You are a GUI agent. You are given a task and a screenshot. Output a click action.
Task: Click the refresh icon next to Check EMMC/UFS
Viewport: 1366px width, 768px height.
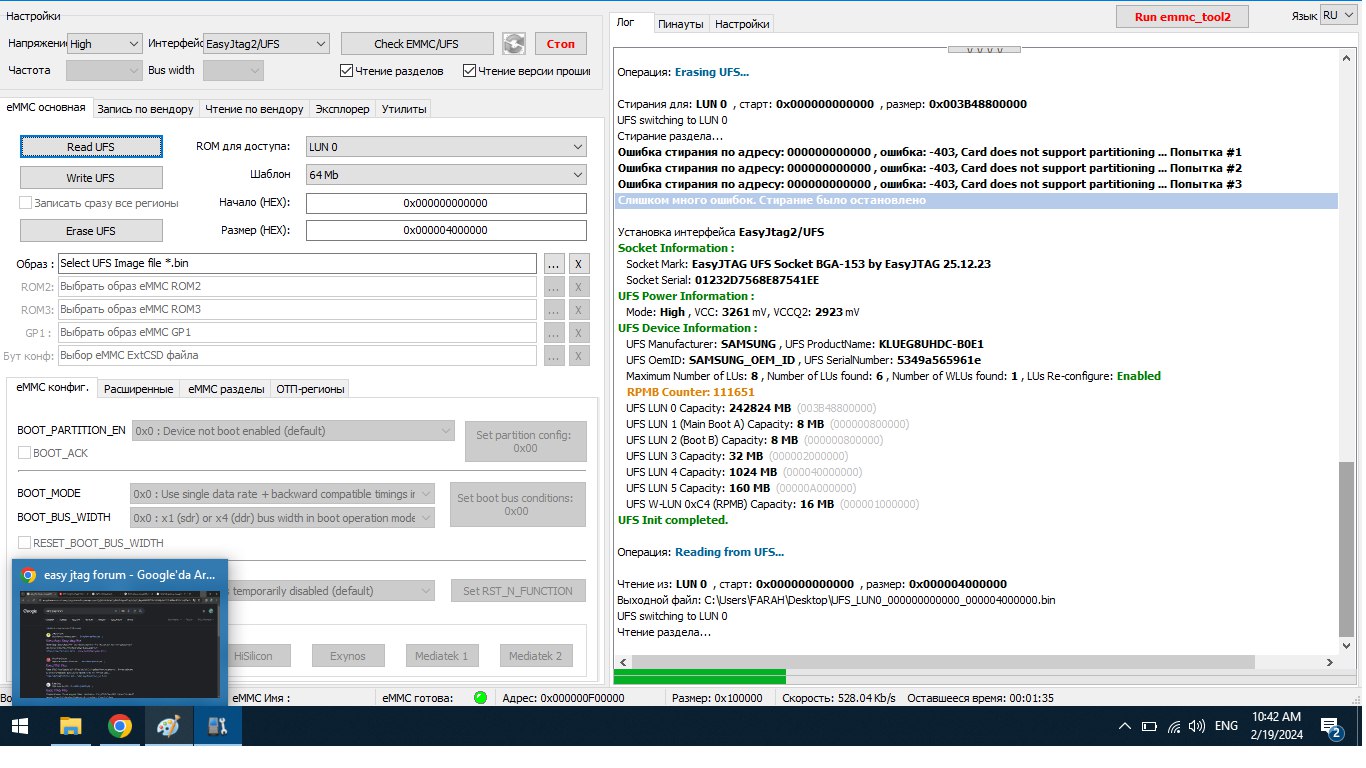pyautogui.click(x=514, y=43)
